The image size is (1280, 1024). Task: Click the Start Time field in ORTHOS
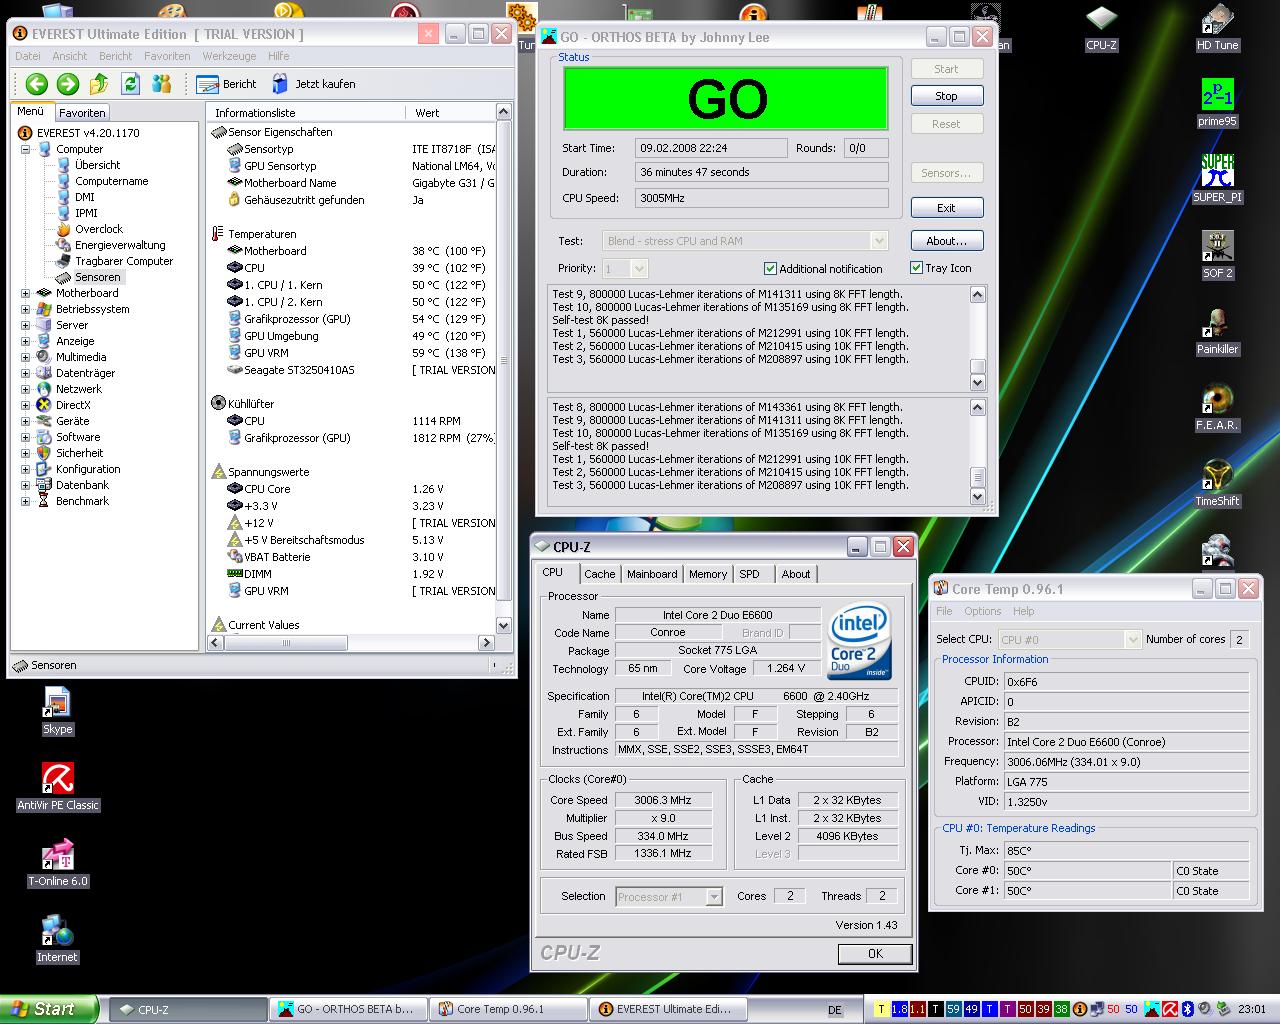(711, 148)
